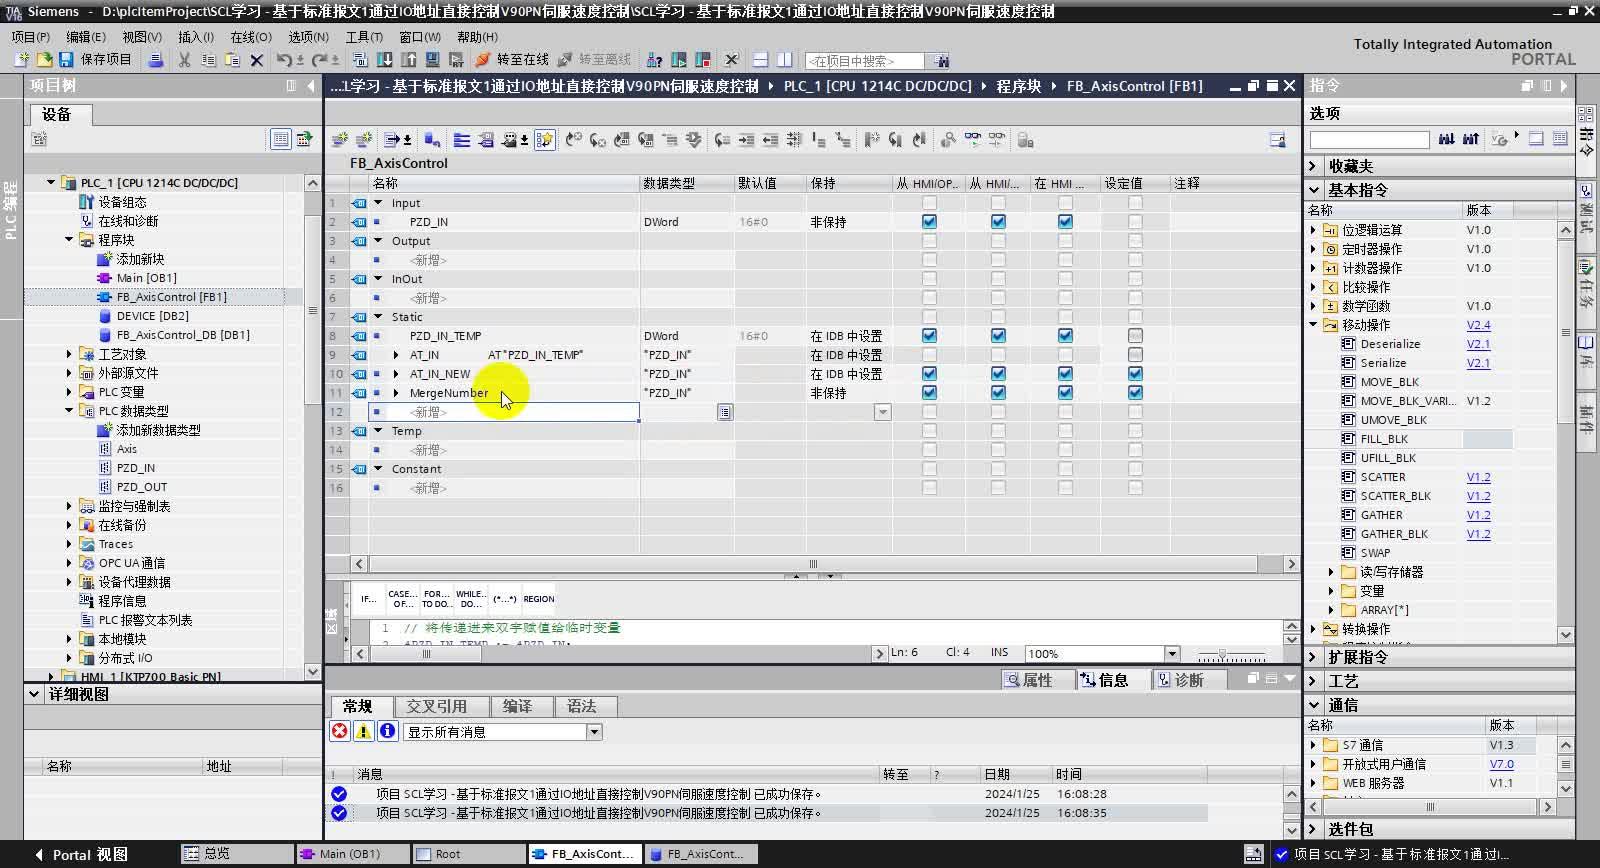Toggle HMI/OPC access checkbox for MergeNumber
Image resolution: width=1600 pixels, height=868 pixels.
click(x=930, y=393)
